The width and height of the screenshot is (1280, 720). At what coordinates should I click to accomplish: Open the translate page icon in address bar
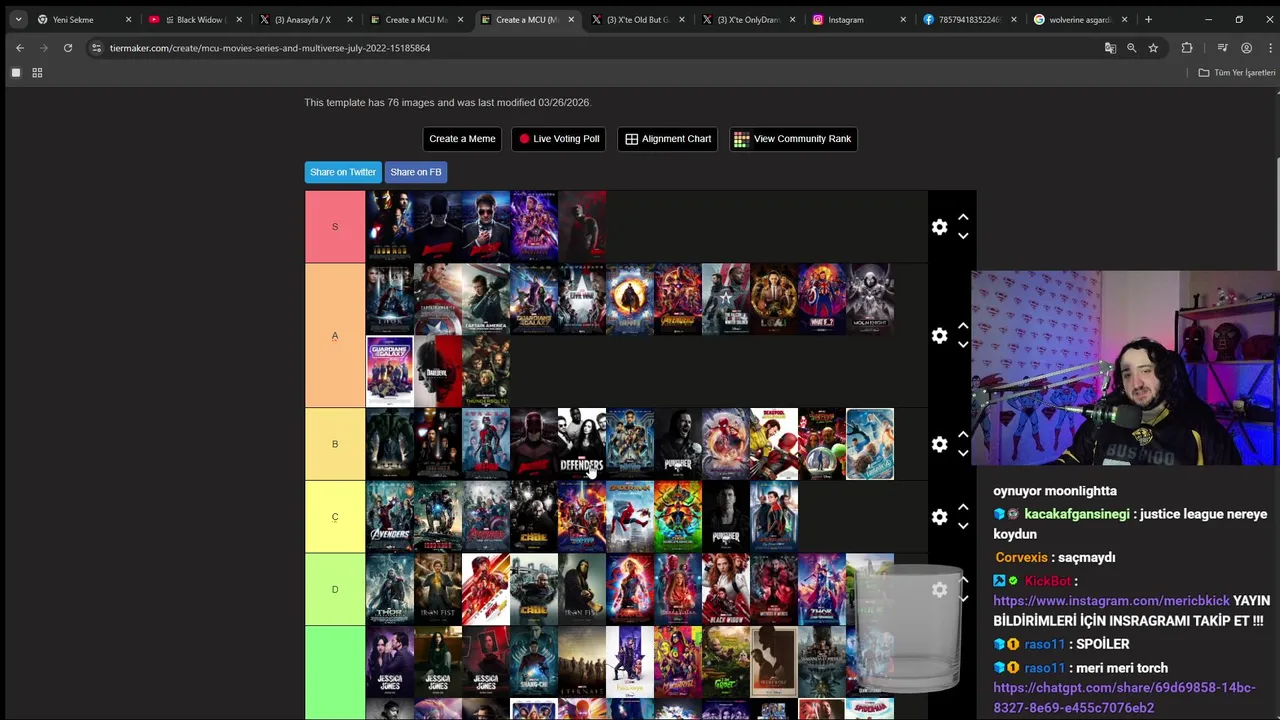(1110, 48)
